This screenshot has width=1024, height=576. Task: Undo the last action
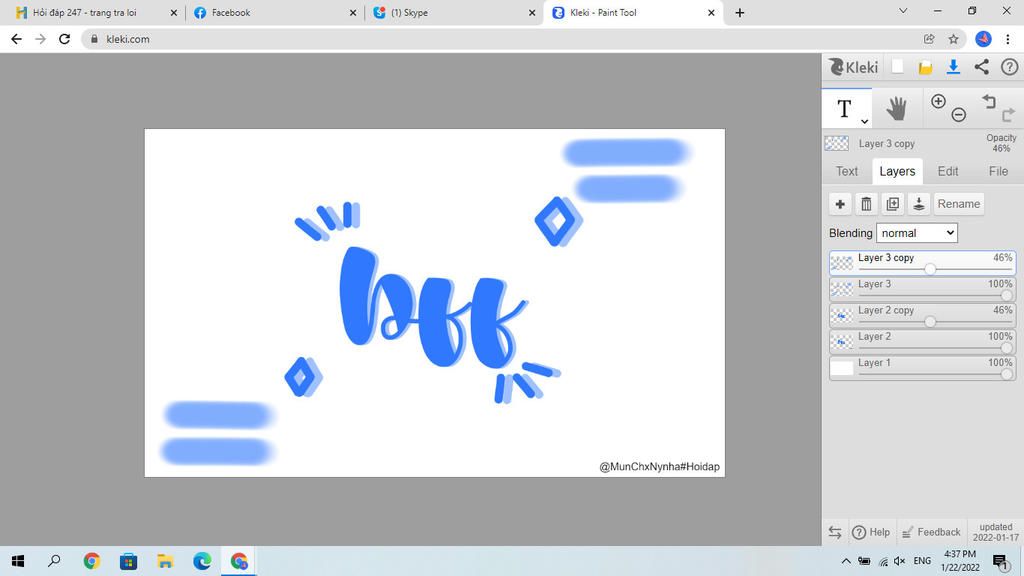click(x=989, y=101)
